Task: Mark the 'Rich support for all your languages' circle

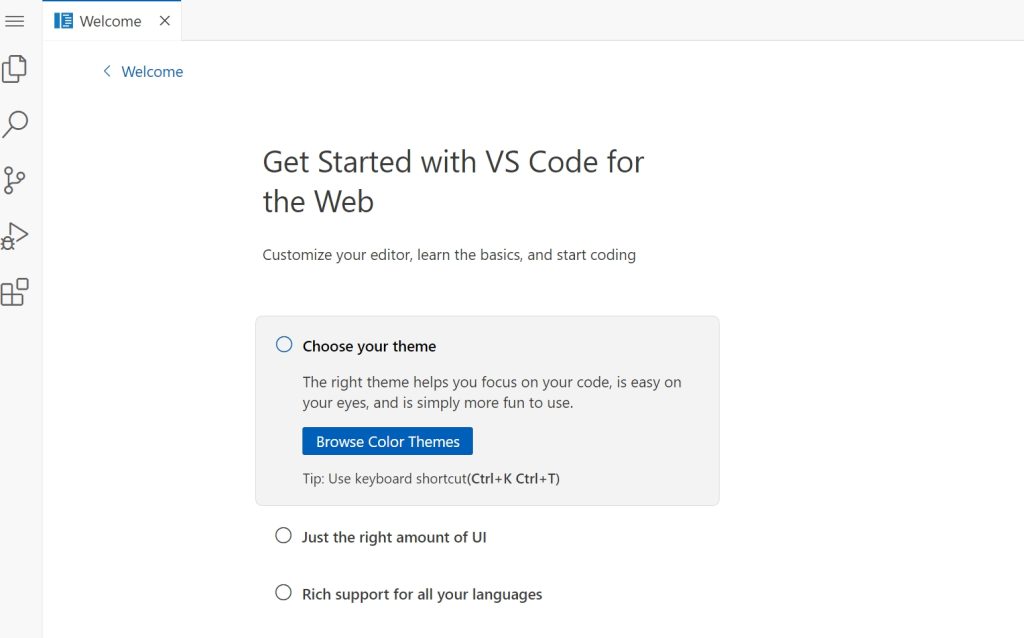Action: click(x=283, y=593)
